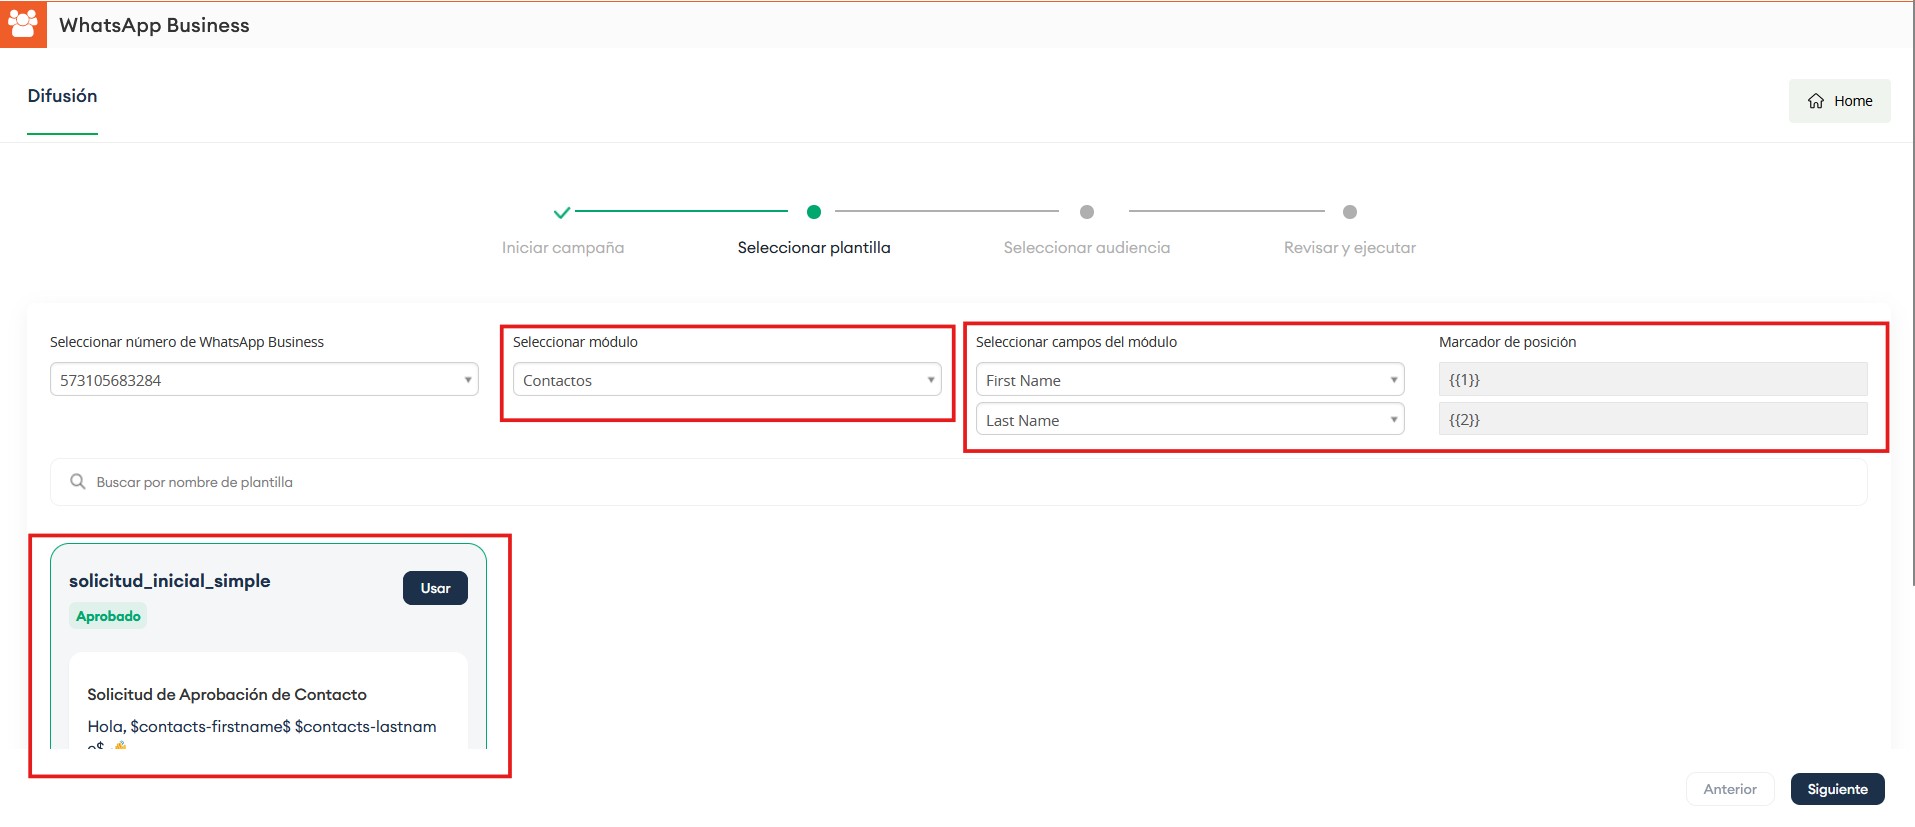Click the Revisar y ejecutar step dot

tap(1350, 212)
